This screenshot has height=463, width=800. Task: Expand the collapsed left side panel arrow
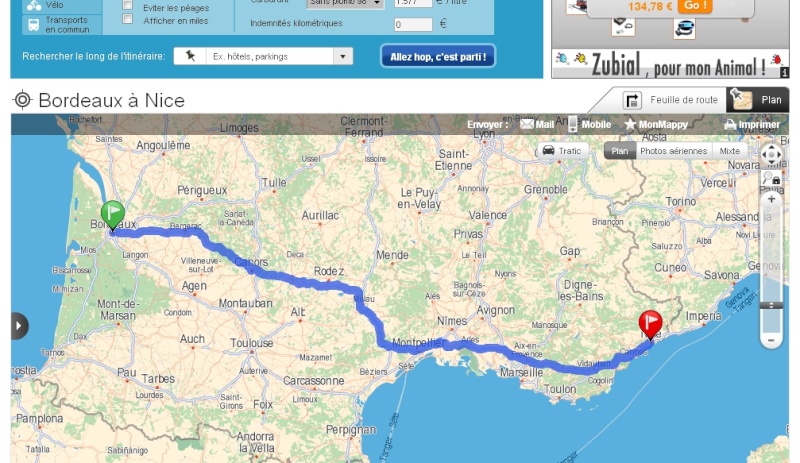[x=19, y=326]
